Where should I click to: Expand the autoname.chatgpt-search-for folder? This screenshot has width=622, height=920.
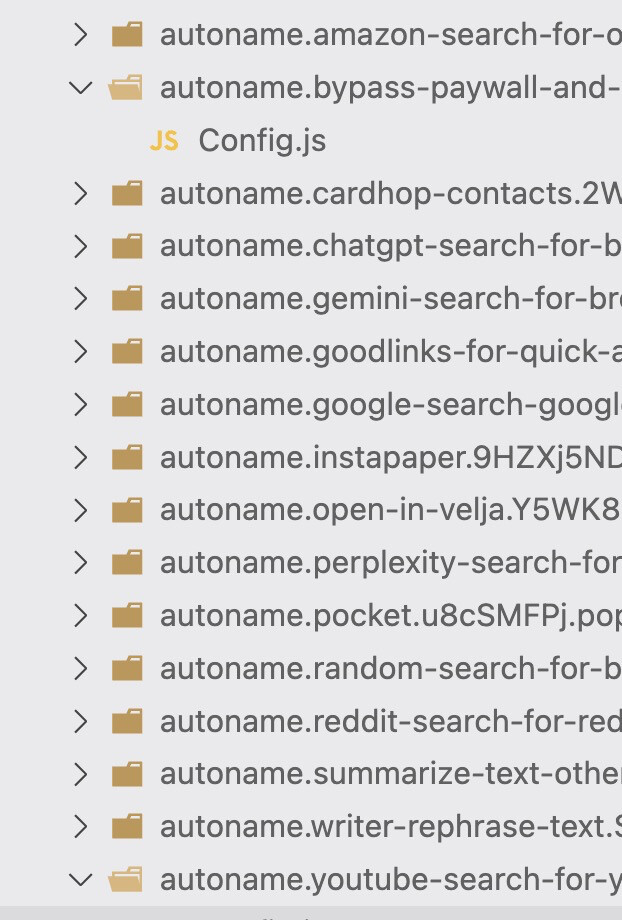(x=80, y=246)
